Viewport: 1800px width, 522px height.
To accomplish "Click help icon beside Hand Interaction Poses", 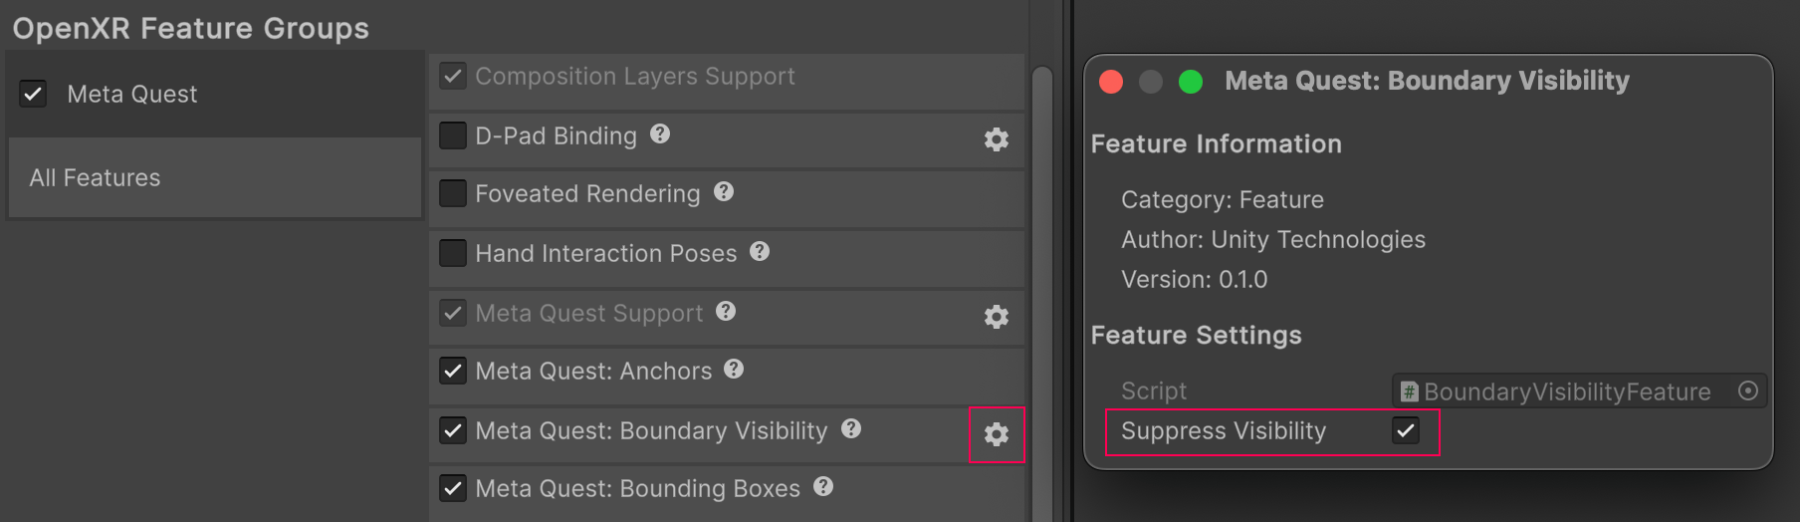I will click(760, 251).
